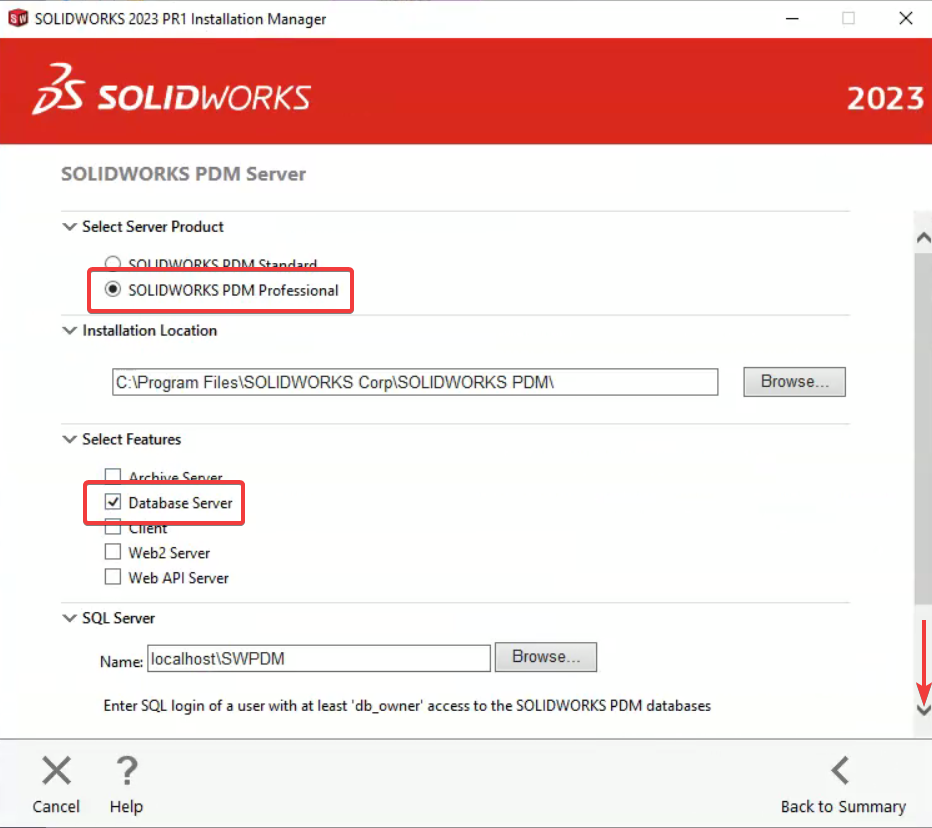Screen dimensions: 932x828
Task: Open Help via the question mark icon
Action: coord(126,770)
